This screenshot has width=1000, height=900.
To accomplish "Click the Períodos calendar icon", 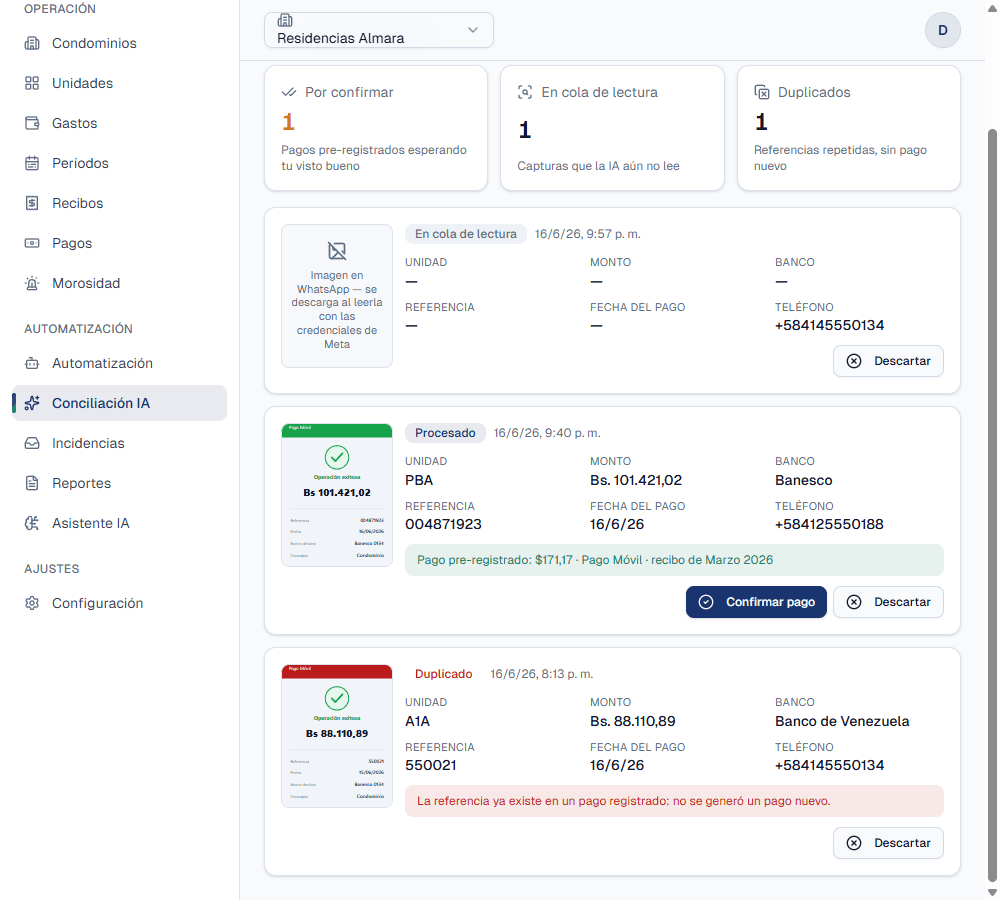I will click(x=32, y=163).
